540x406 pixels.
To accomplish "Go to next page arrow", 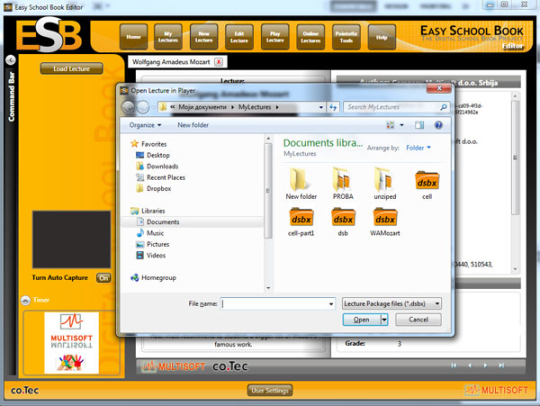I will [485, 365].
